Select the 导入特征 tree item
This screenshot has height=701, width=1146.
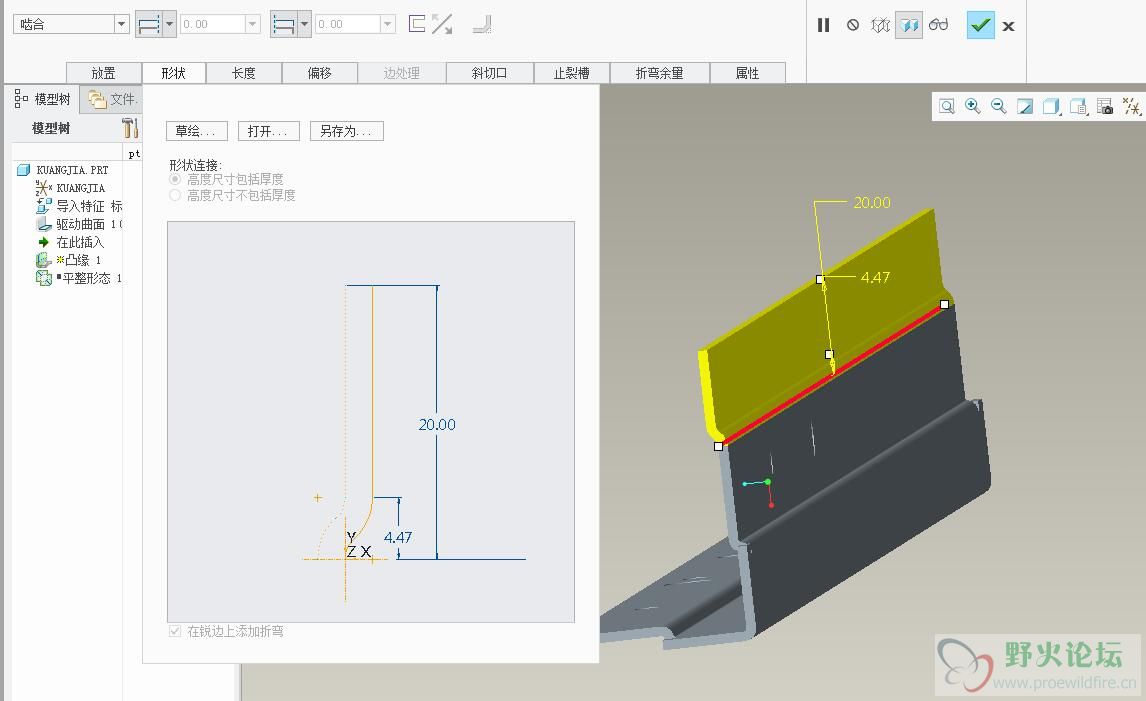[x=79, y=206]
